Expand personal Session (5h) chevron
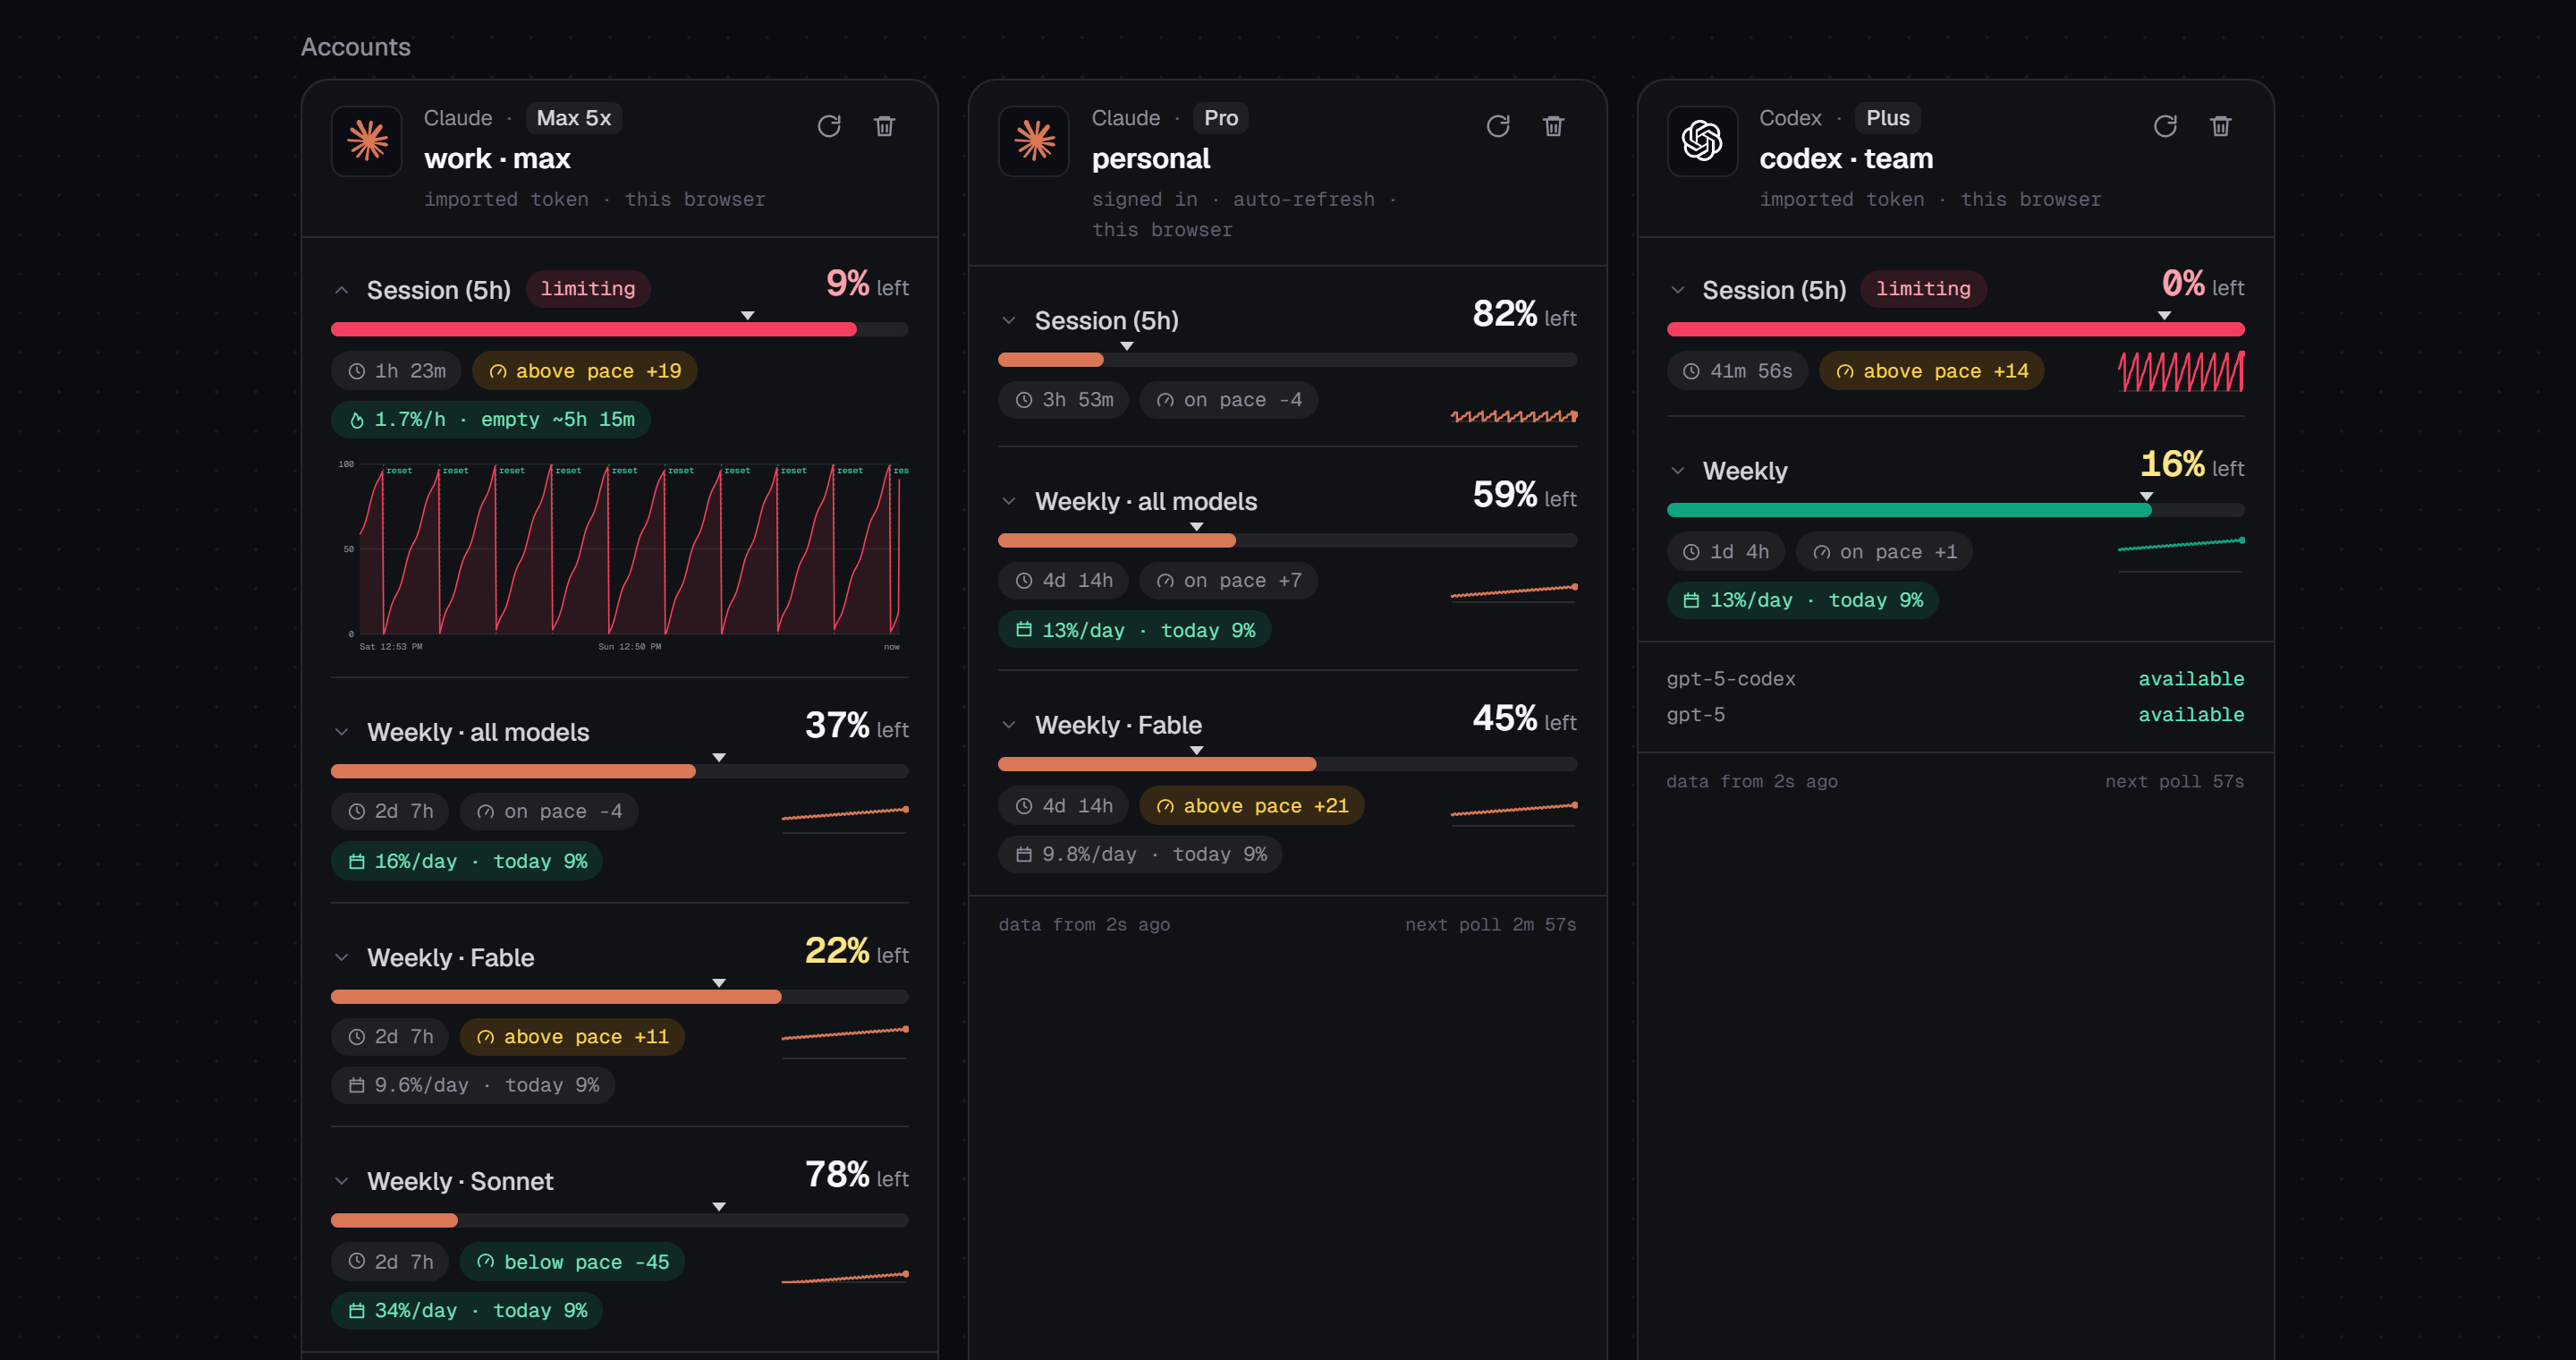The width and height of the screenshot is (2576, 1360). [x=1009, y=320]
